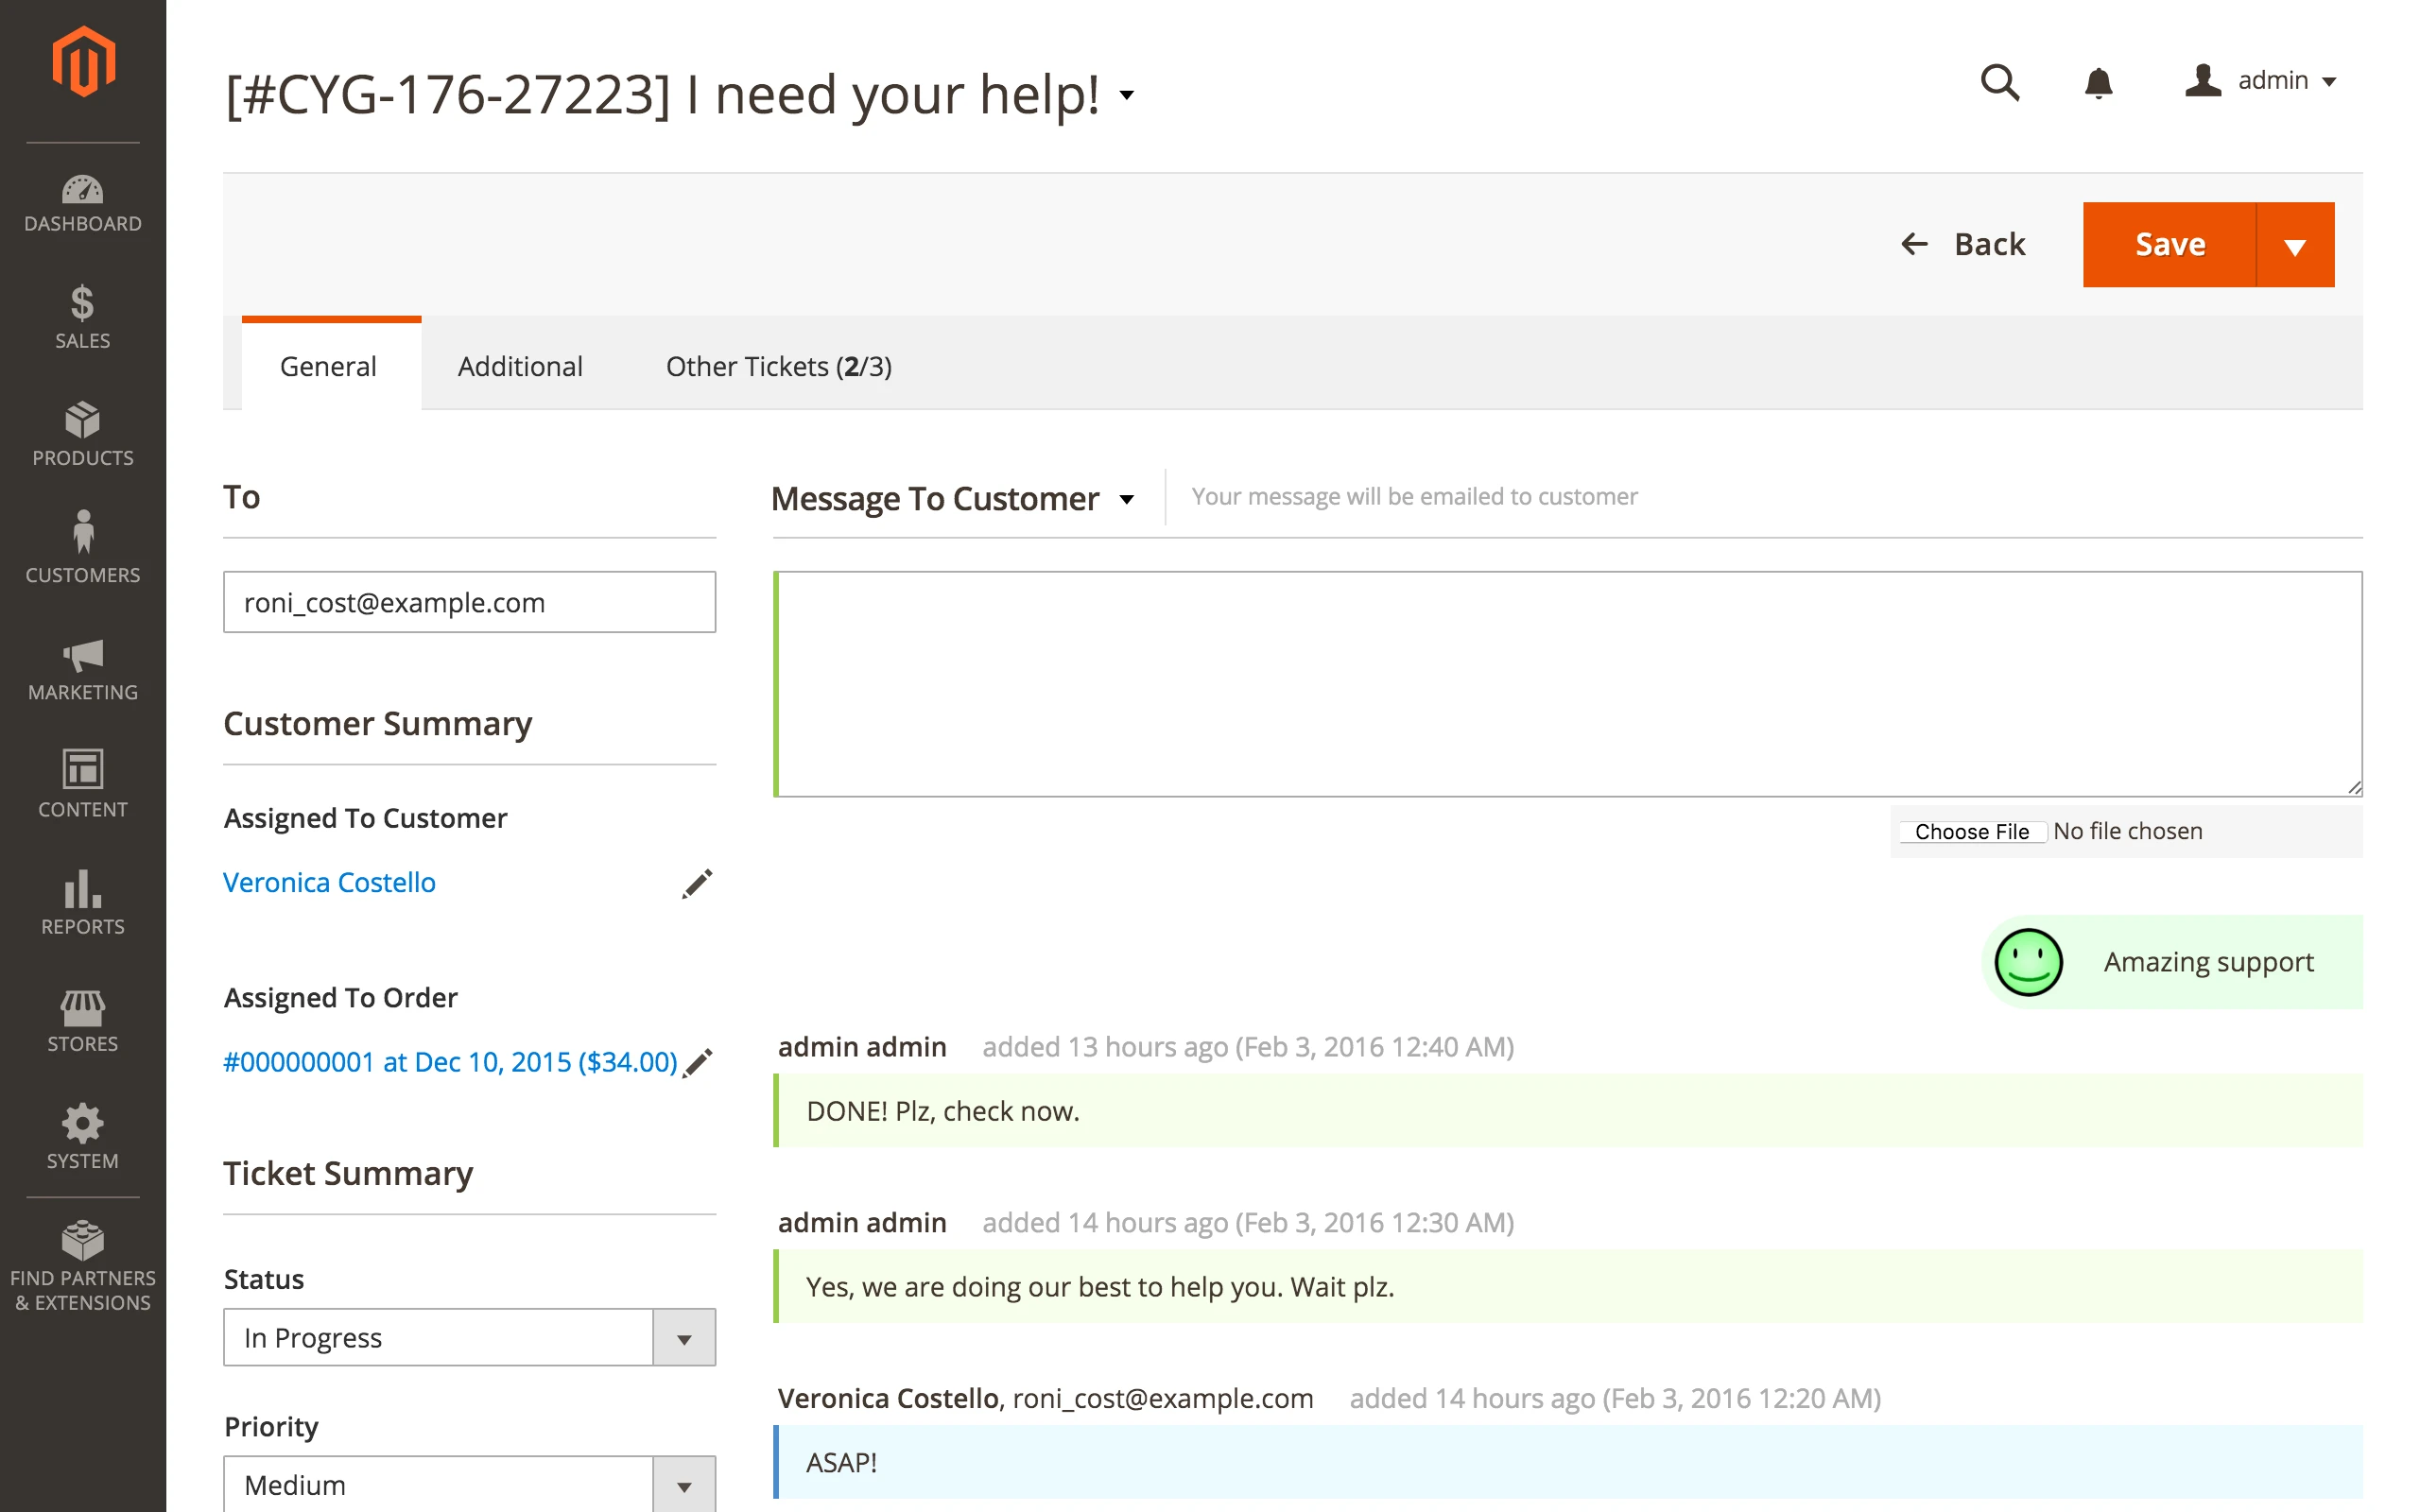2420x1512 pixels.
Task: Click the Magento logo
Action: (x=83, y=62)
